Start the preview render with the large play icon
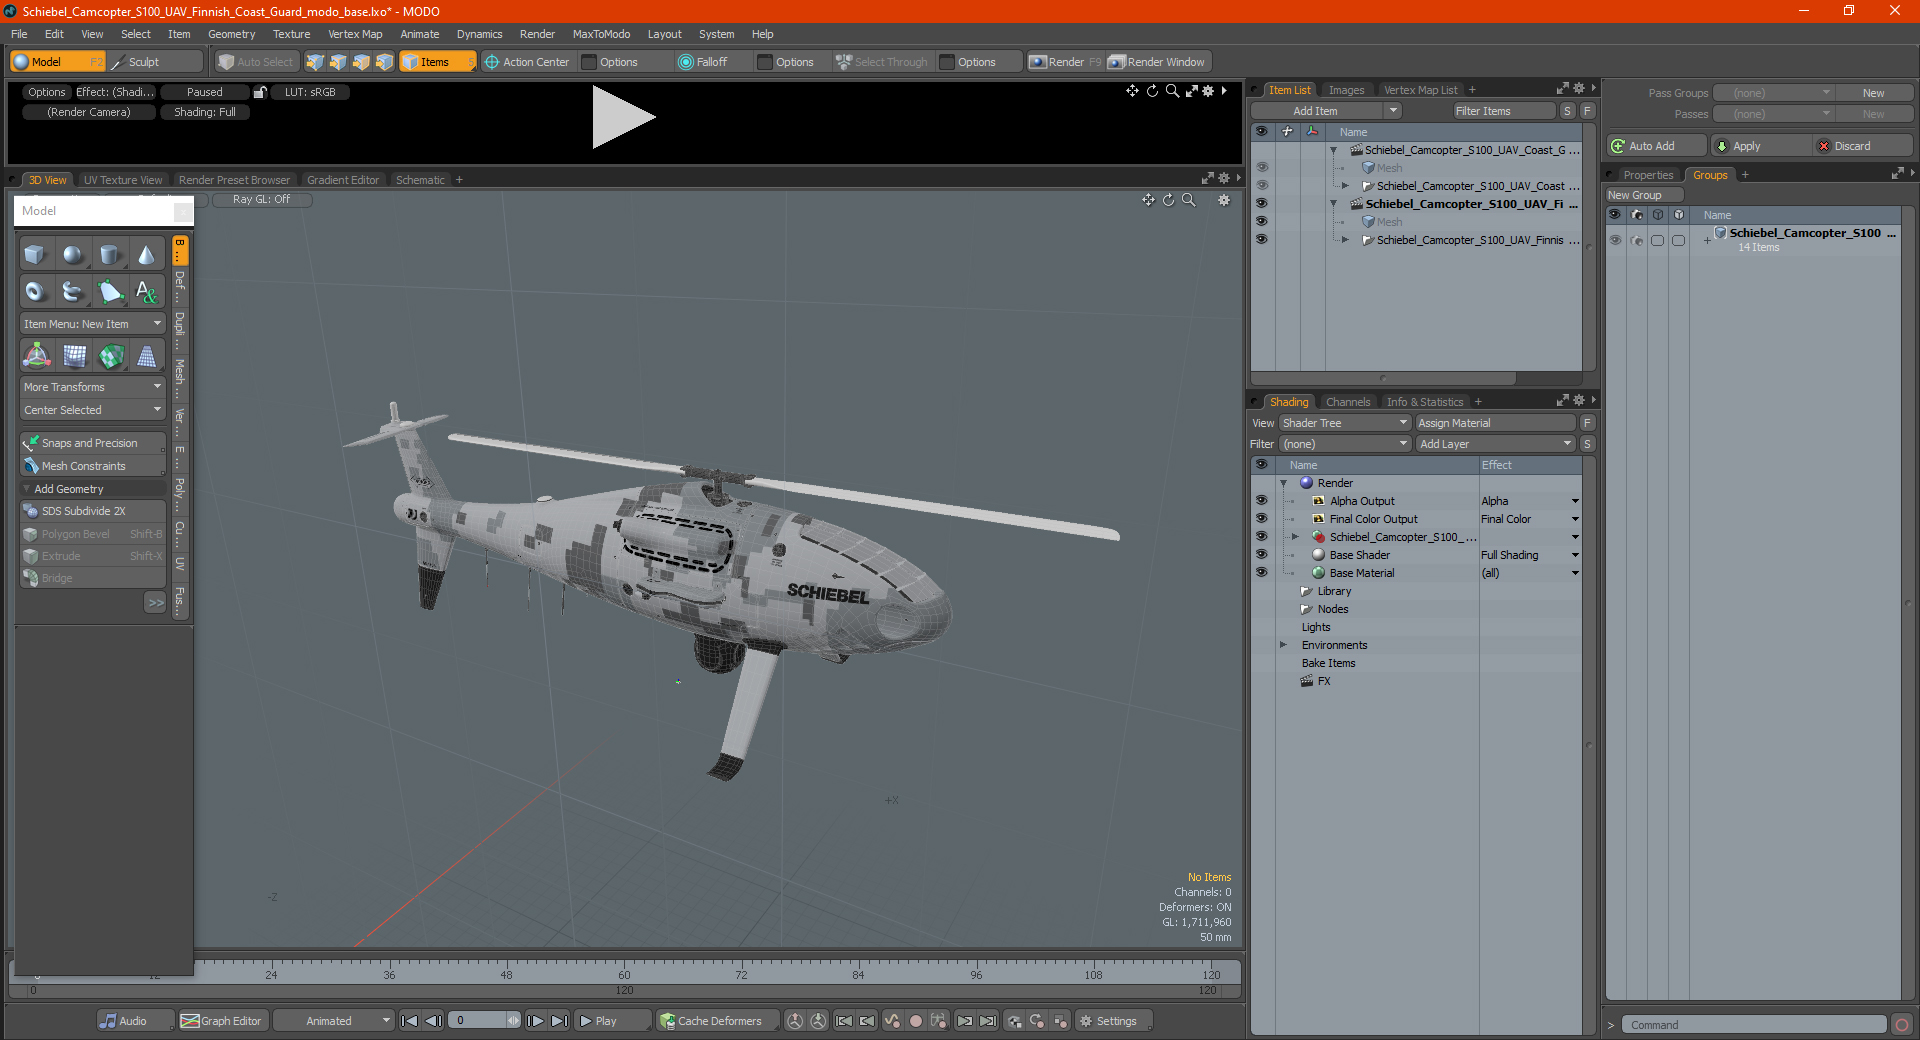The height and width of the screenshot is (1040, 1920). (622, 117)
